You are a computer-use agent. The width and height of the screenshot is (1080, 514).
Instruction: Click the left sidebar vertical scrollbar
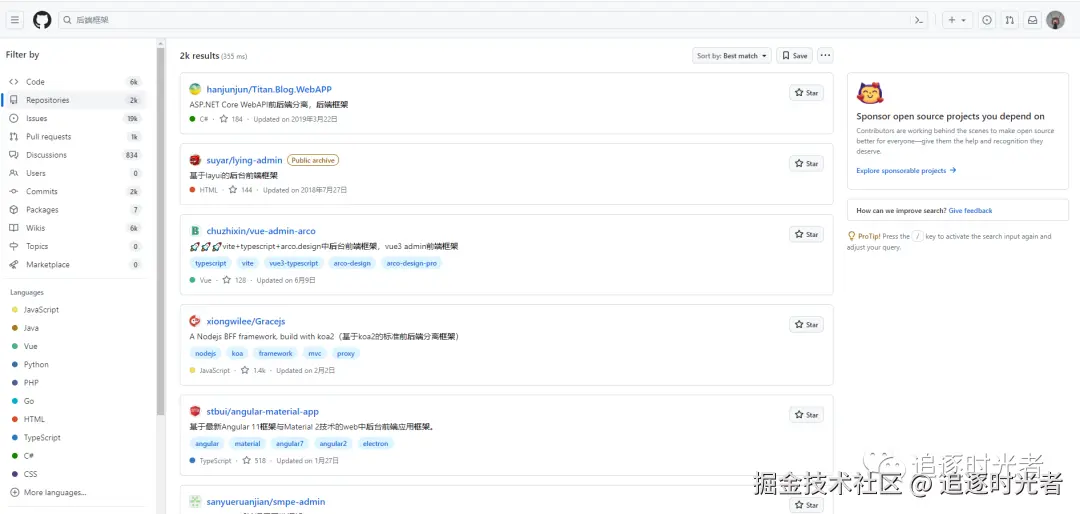coord(161,231)
